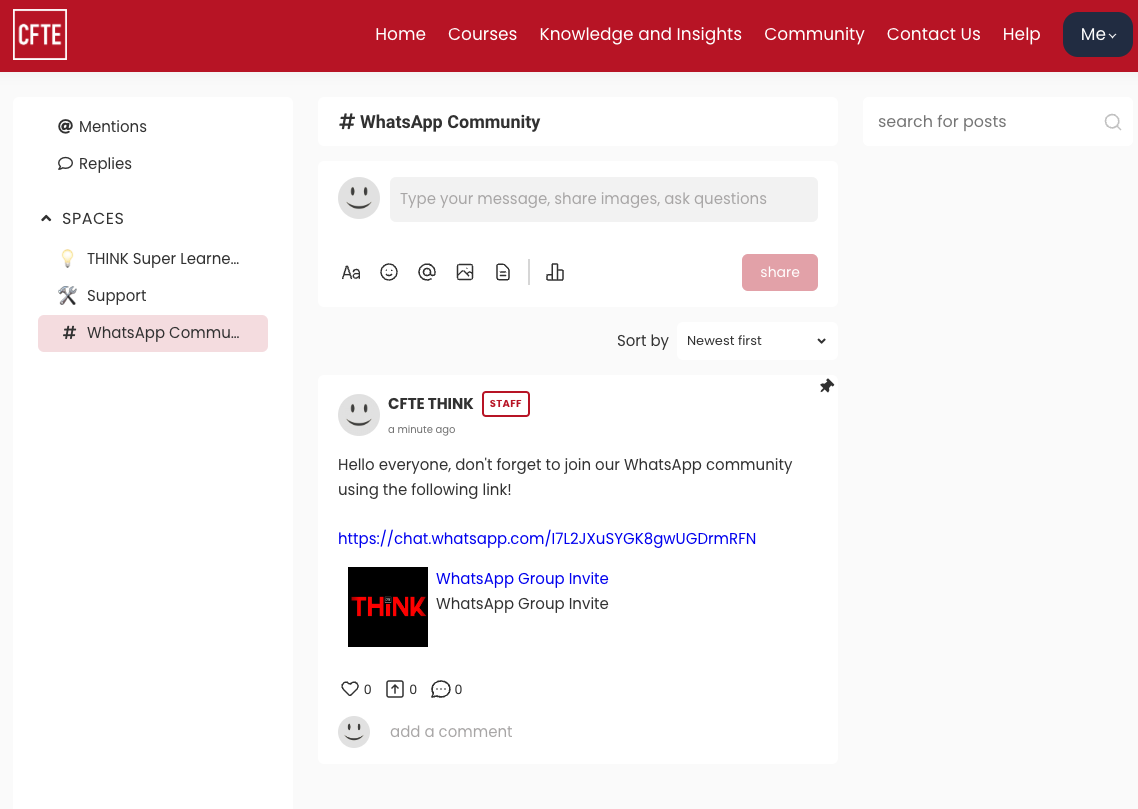Screen dimensions: 1138x809
Task: Open Contact Us page
Action: (x=933, y=34)
